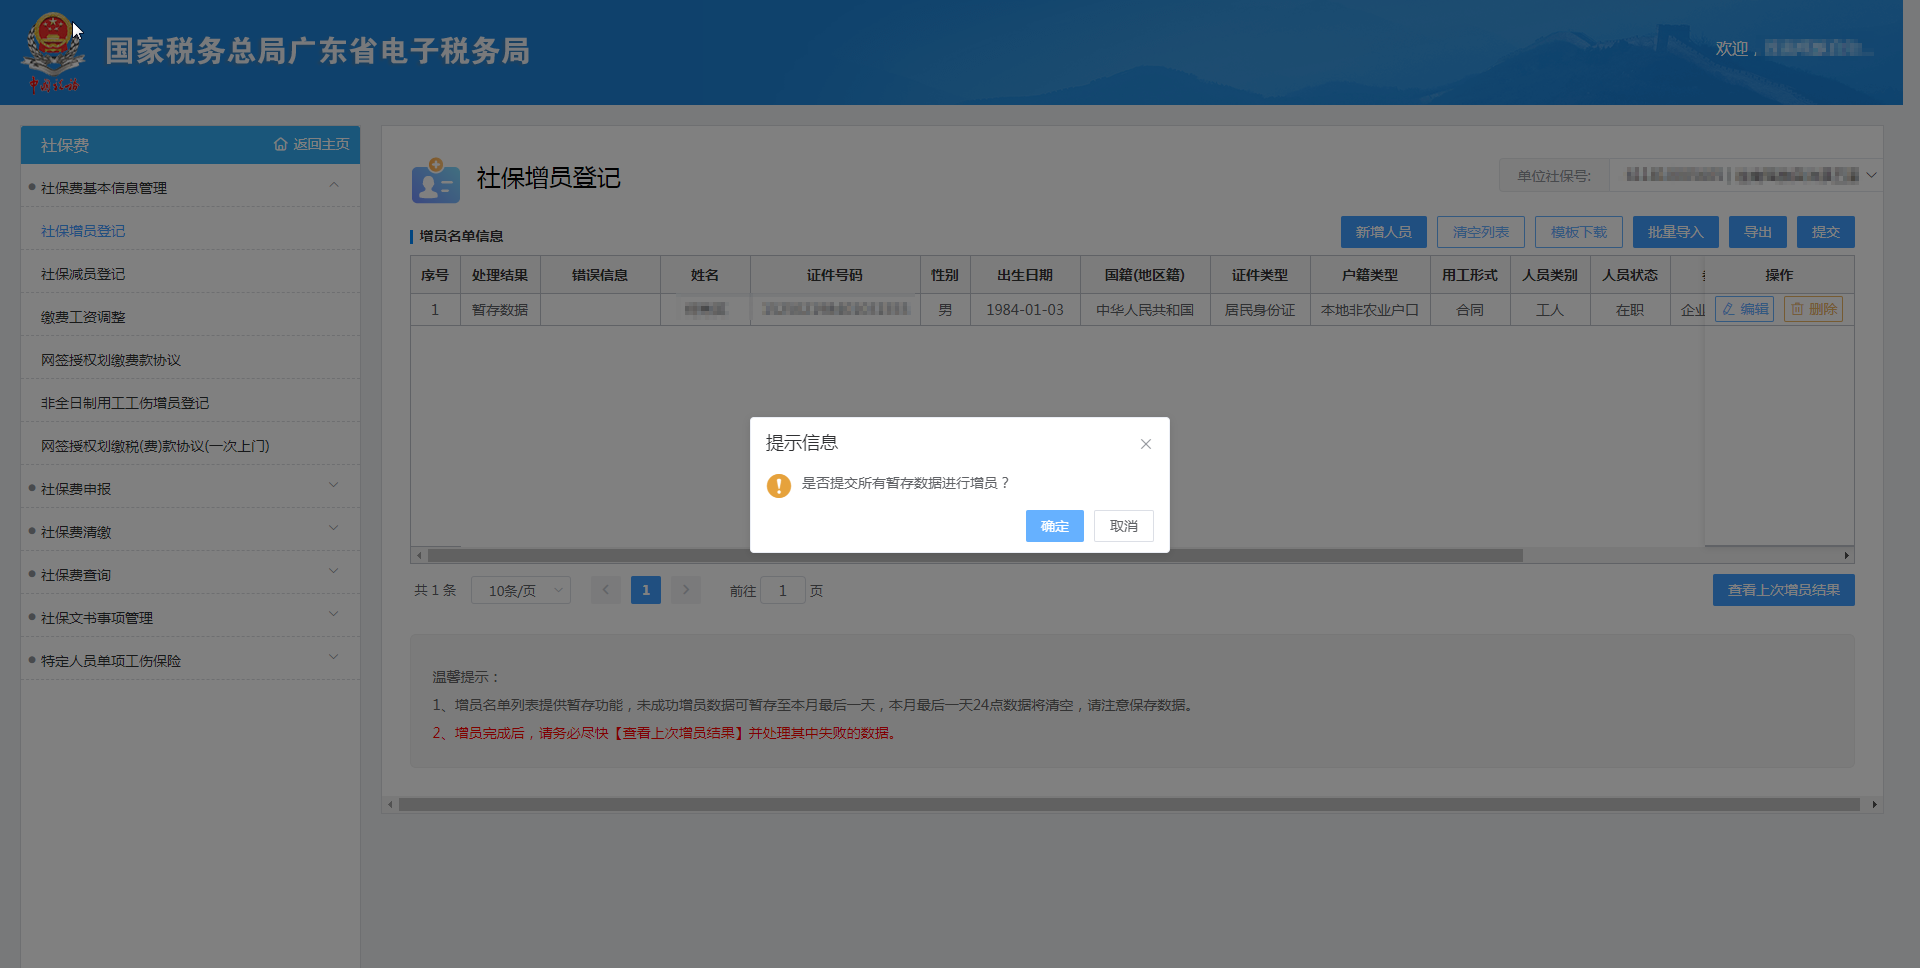Click the tax bureau emblem logo
Screen dimensions: 1920x968
53,52
